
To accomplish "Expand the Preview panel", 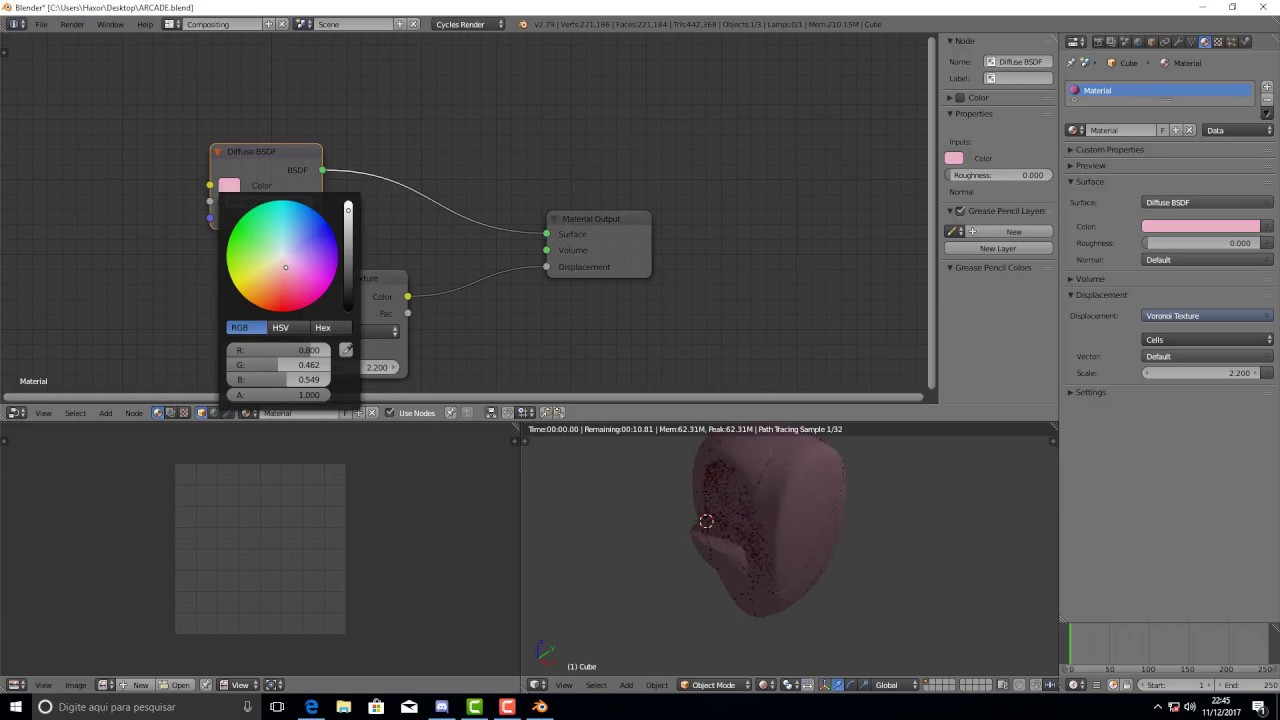I will (1090, 165).
